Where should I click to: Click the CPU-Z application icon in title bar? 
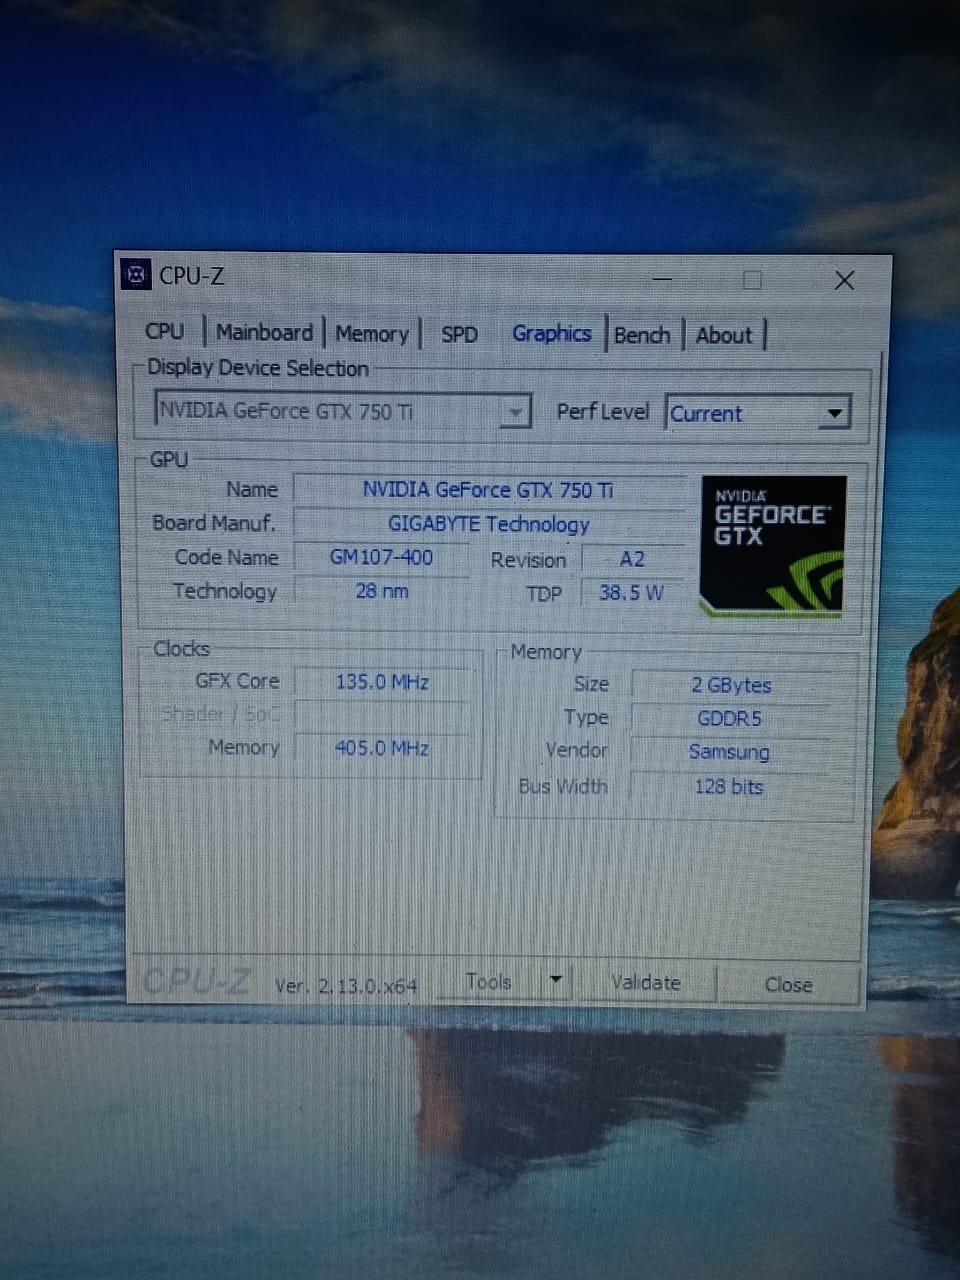136,275
